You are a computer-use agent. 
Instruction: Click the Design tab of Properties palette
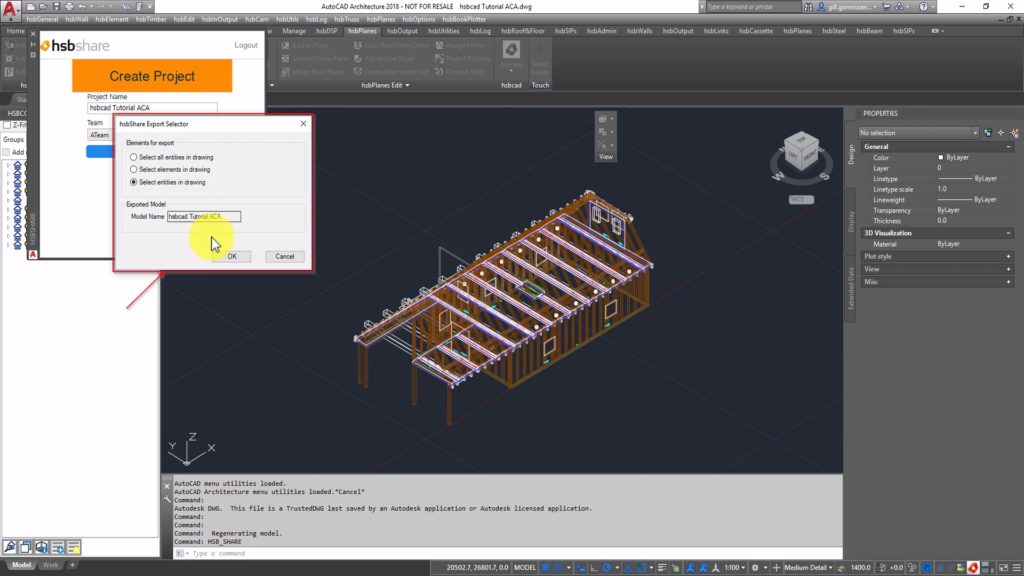click(x=851, y=154)
